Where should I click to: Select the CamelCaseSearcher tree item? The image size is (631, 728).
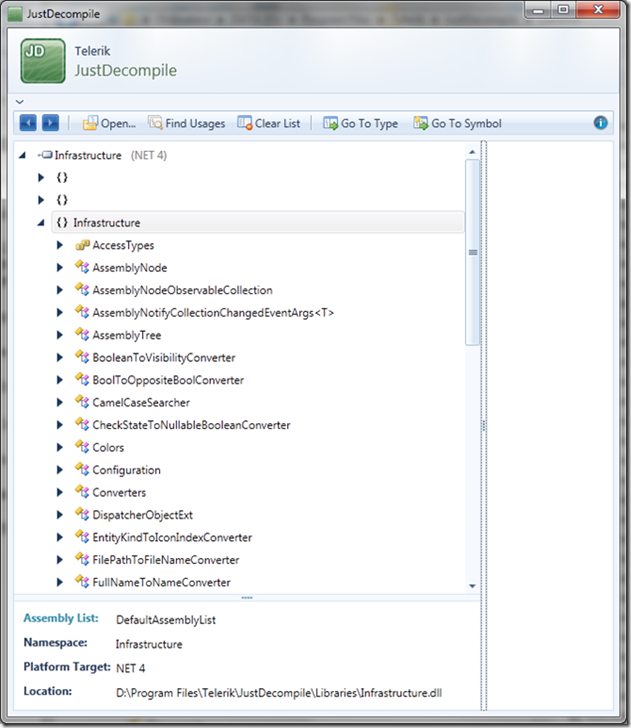(141, 403)
